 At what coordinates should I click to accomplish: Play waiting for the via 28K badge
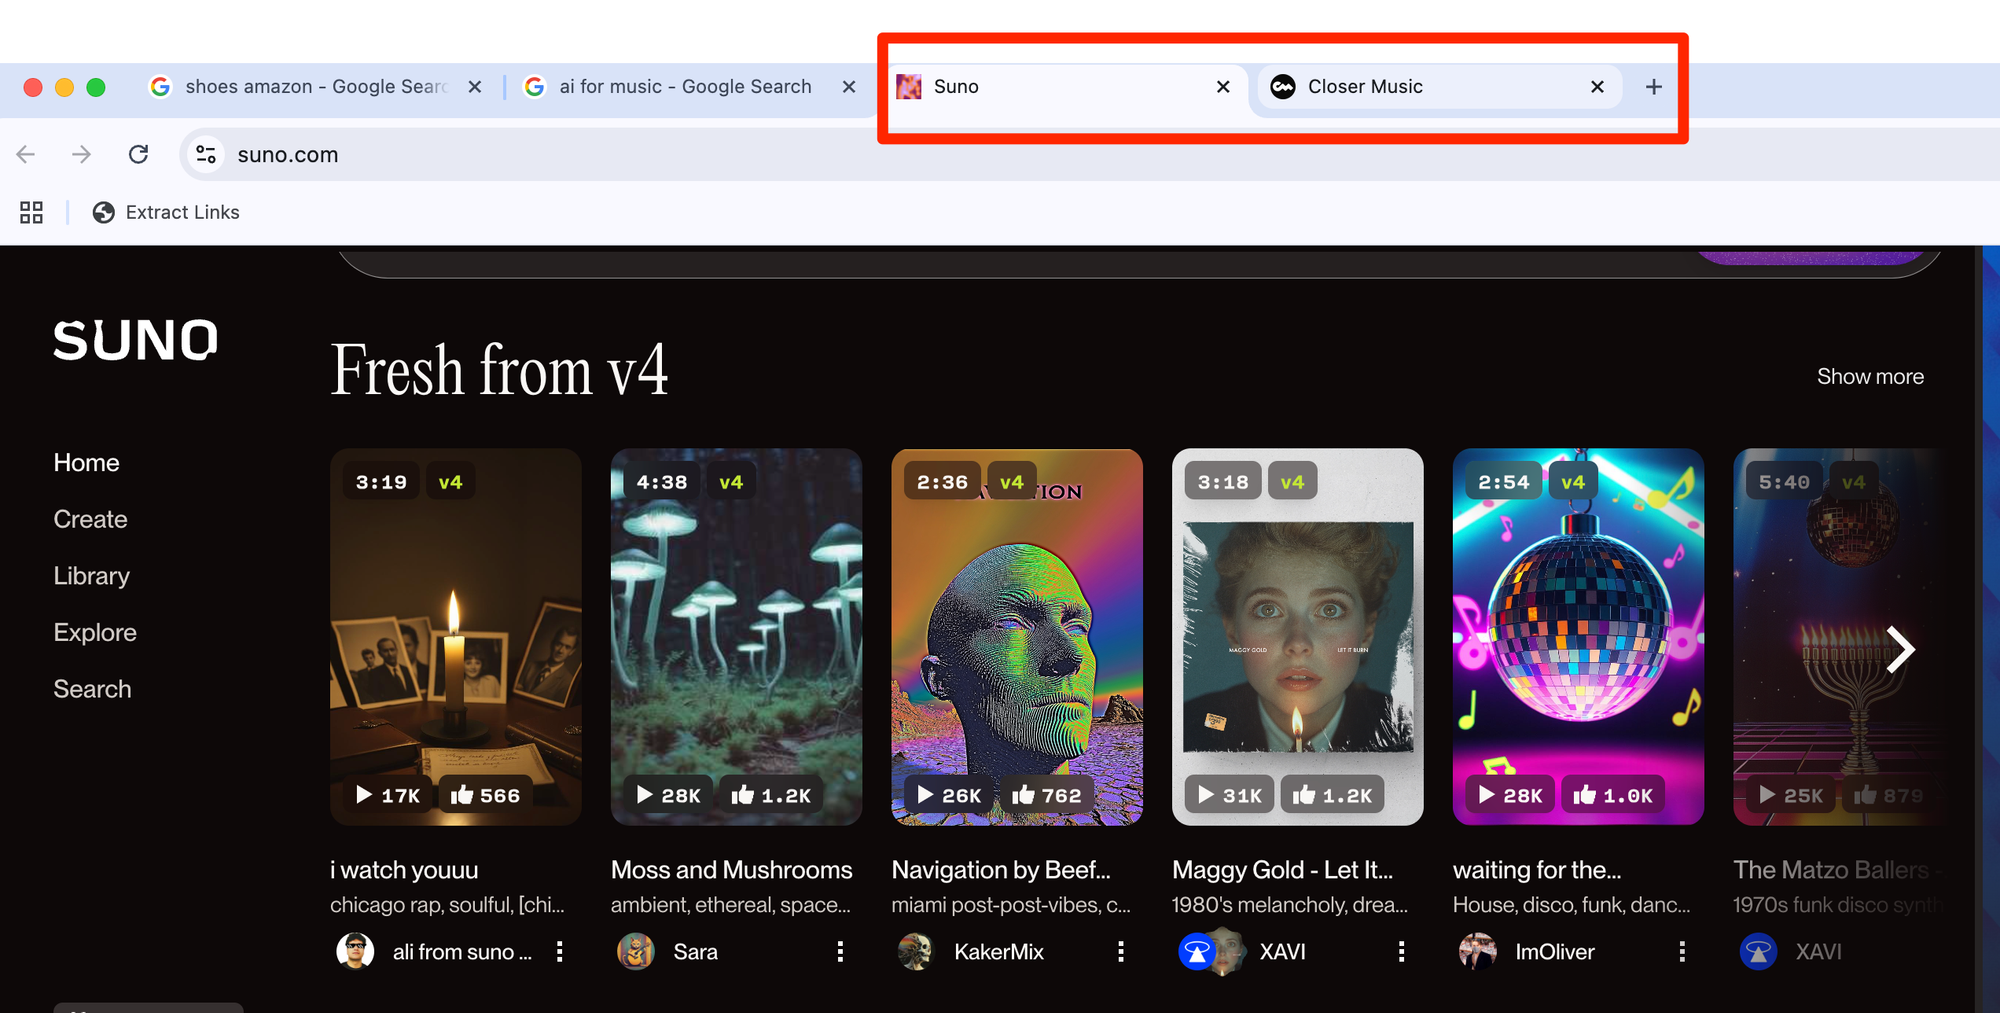(1510, 795)
